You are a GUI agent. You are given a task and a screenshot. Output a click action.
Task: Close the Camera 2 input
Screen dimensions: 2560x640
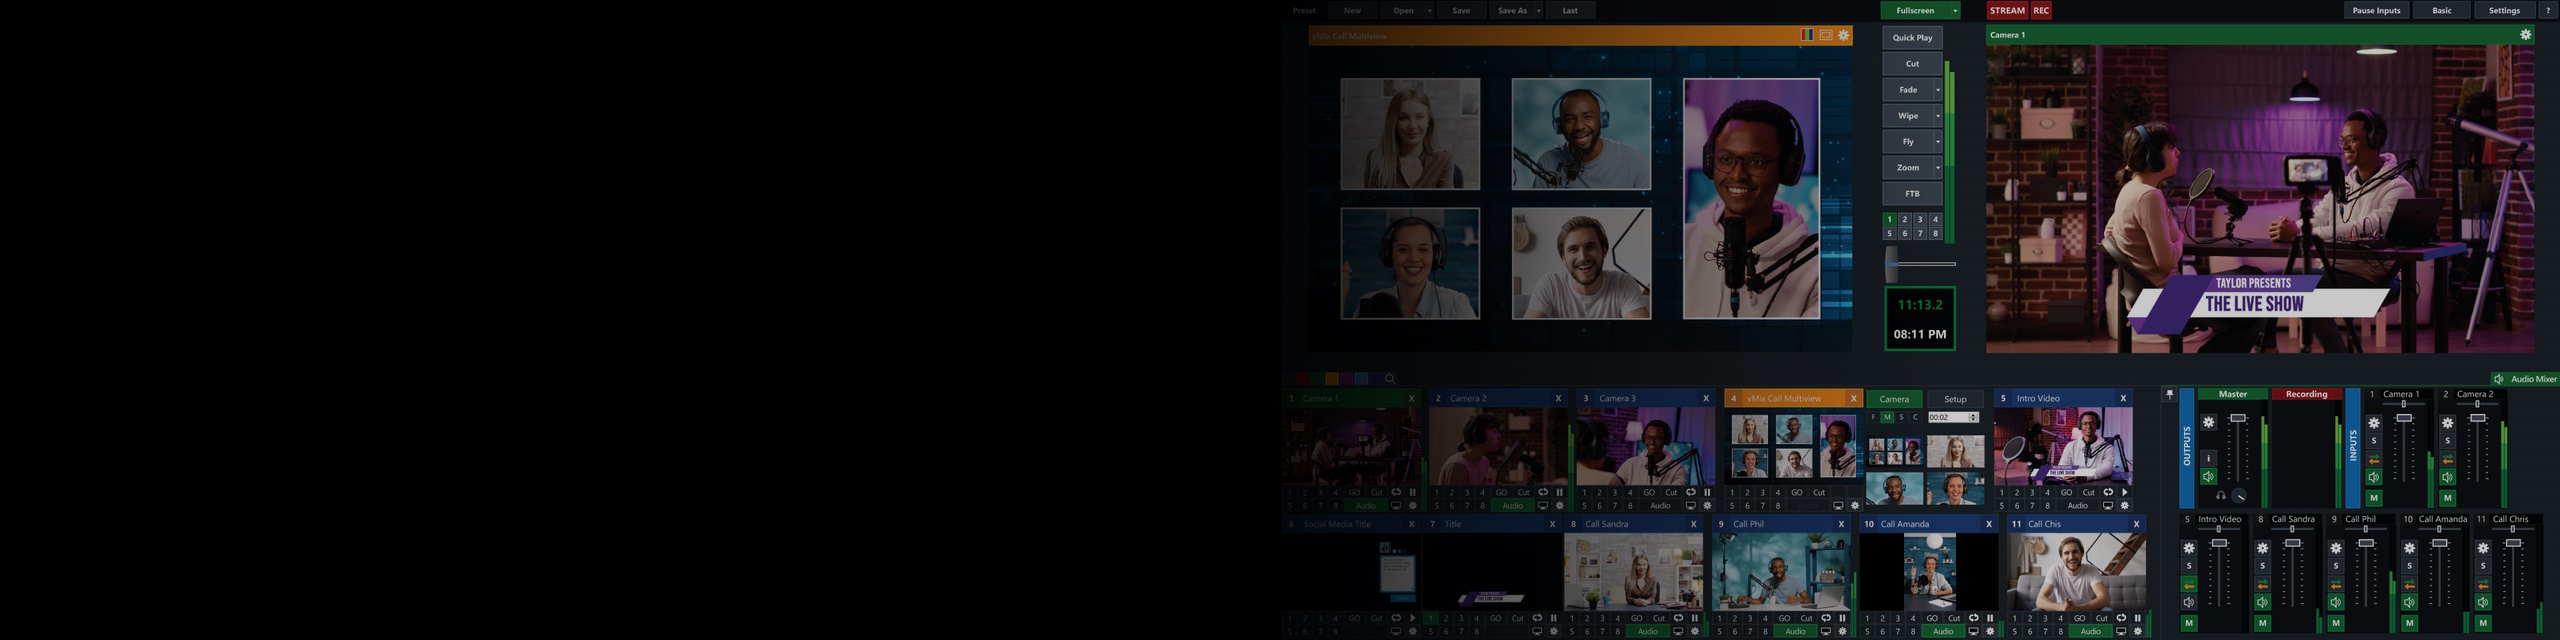coord(1558,398)
